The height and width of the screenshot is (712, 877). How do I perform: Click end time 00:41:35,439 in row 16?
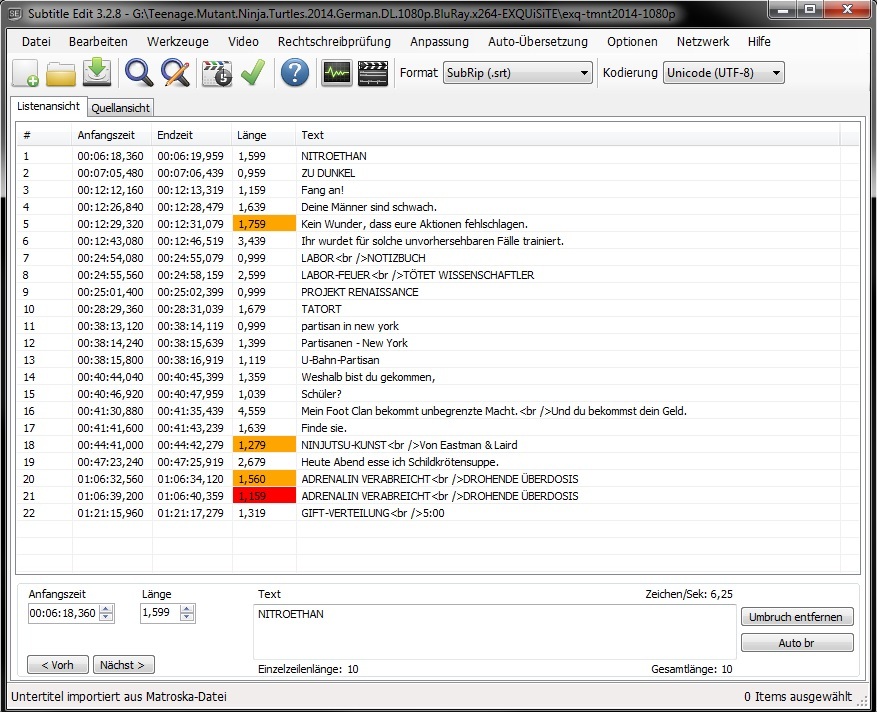point(190,411)
